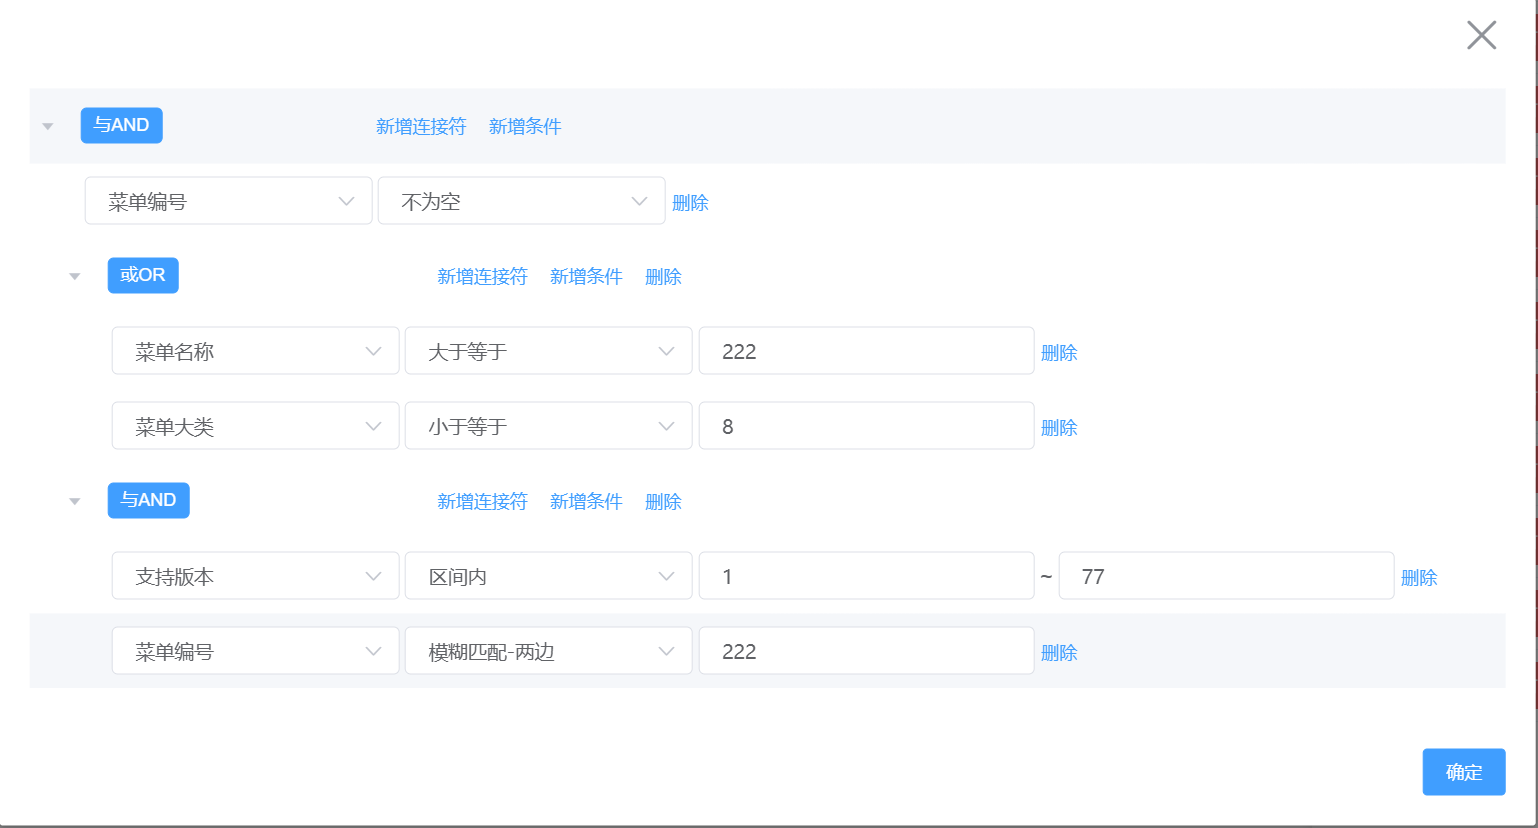The height and width of the screenshot is (828, 1538).
Task: Delete the 支持版本 range condition row
Action: pyautogui.click(x=1418, y=577)
